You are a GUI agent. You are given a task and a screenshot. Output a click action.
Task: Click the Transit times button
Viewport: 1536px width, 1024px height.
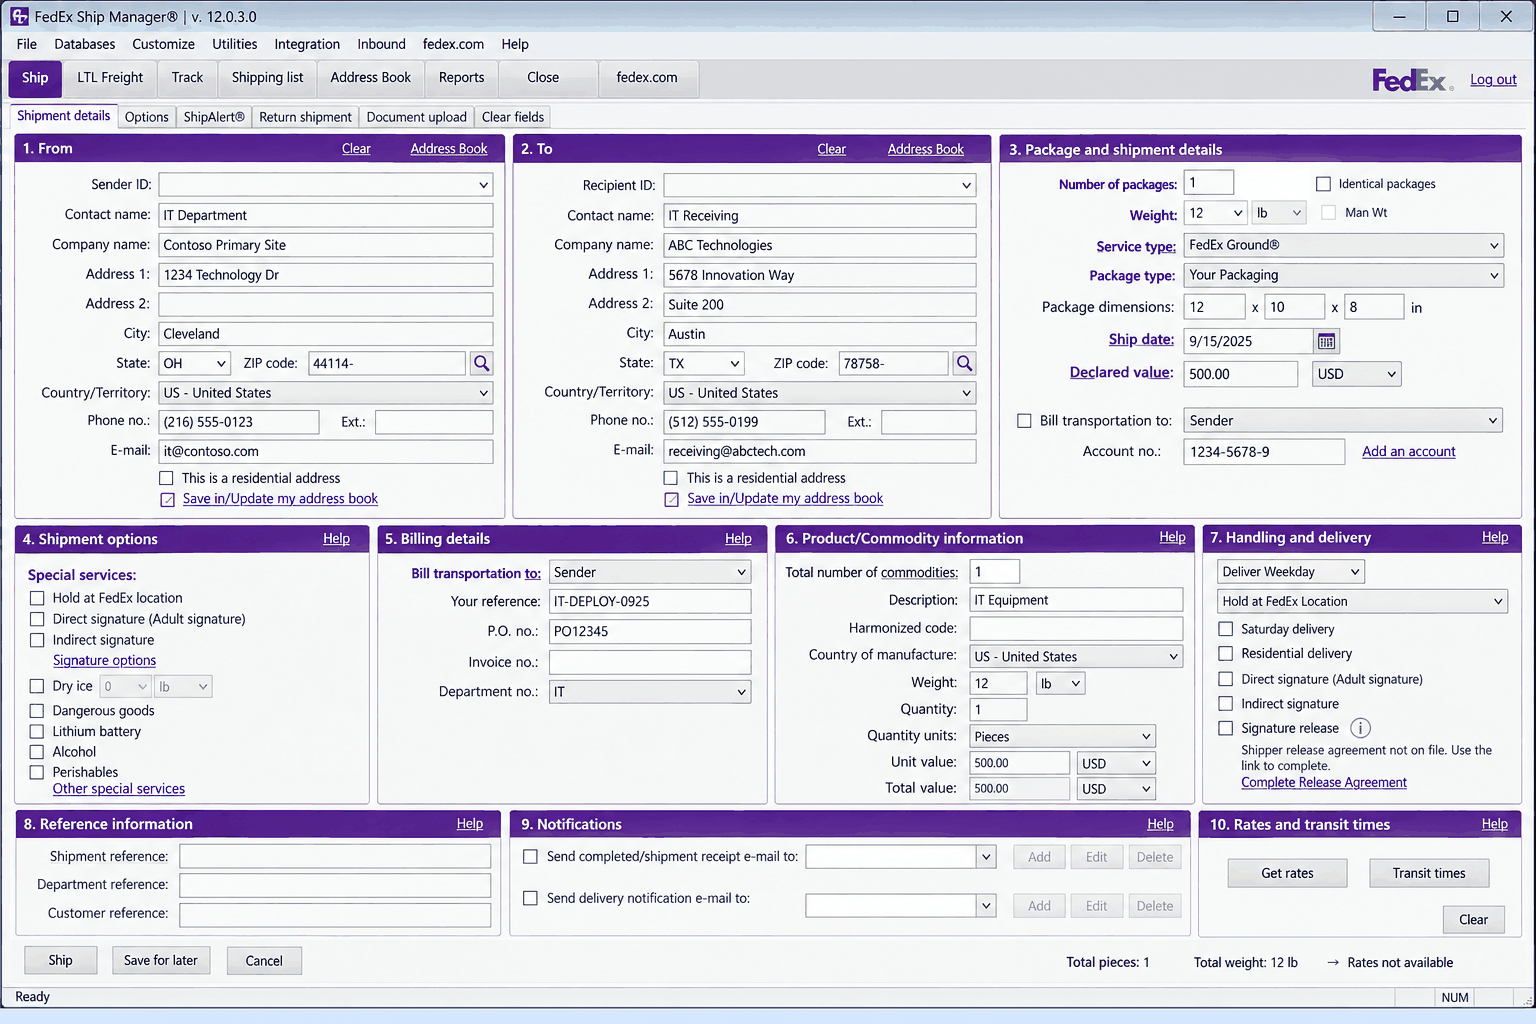pos(1428,873)
